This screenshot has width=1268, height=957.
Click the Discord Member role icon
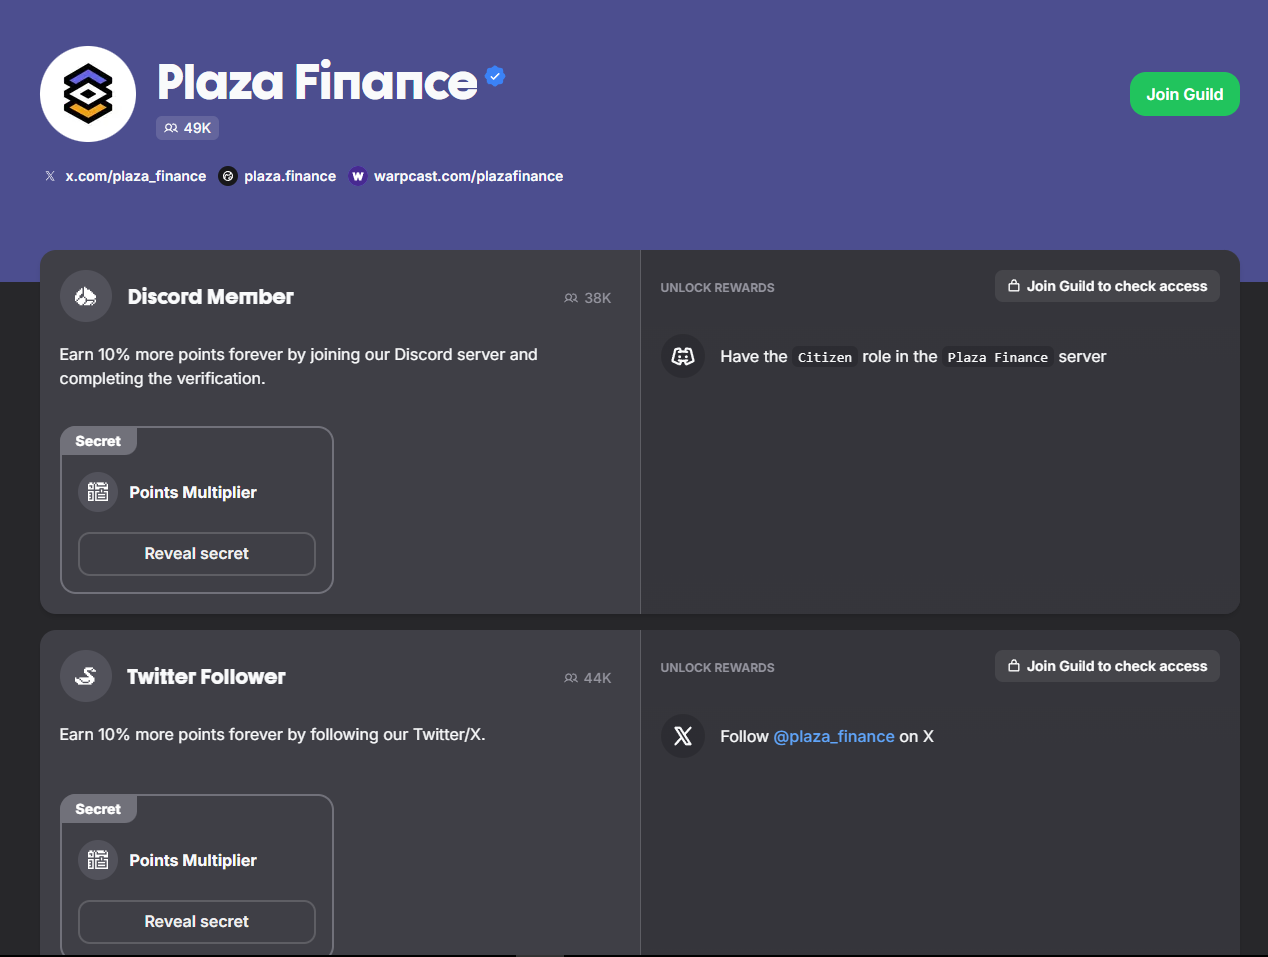point(86,296)
